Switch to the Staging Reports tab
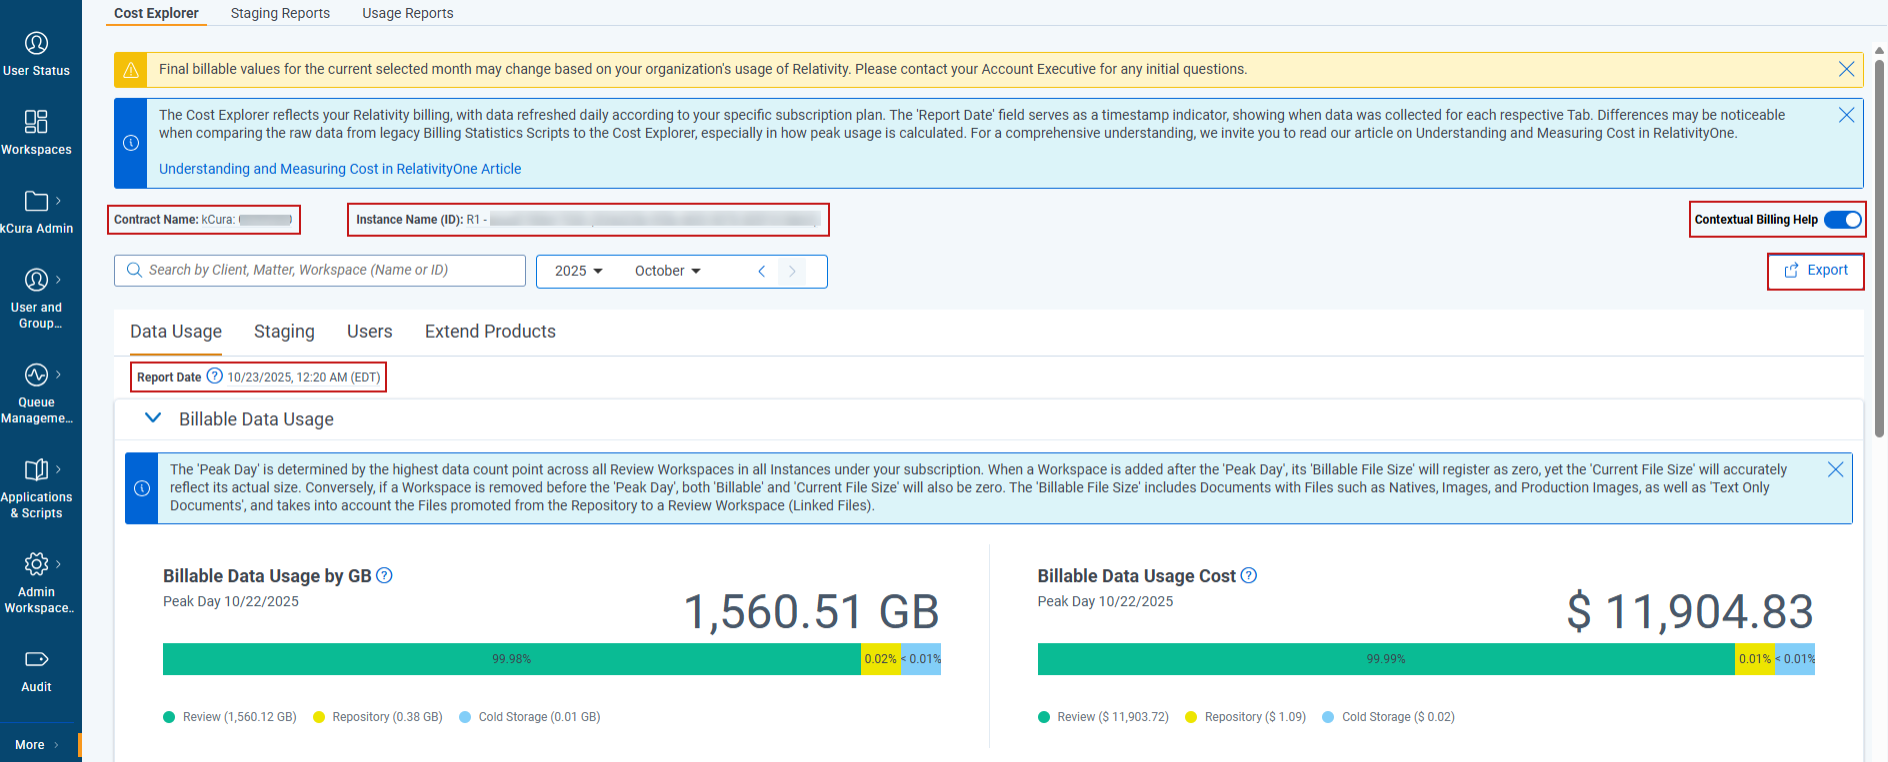The width and height of the screenshot is (1888, 762). point(280,13)
